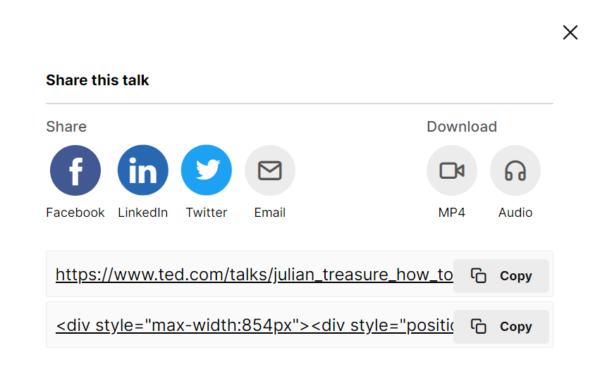The height and width of the screenshot is (376, 600).
Task: Click the Email text label
Action: pyautogui.click(x=270, y=212)
